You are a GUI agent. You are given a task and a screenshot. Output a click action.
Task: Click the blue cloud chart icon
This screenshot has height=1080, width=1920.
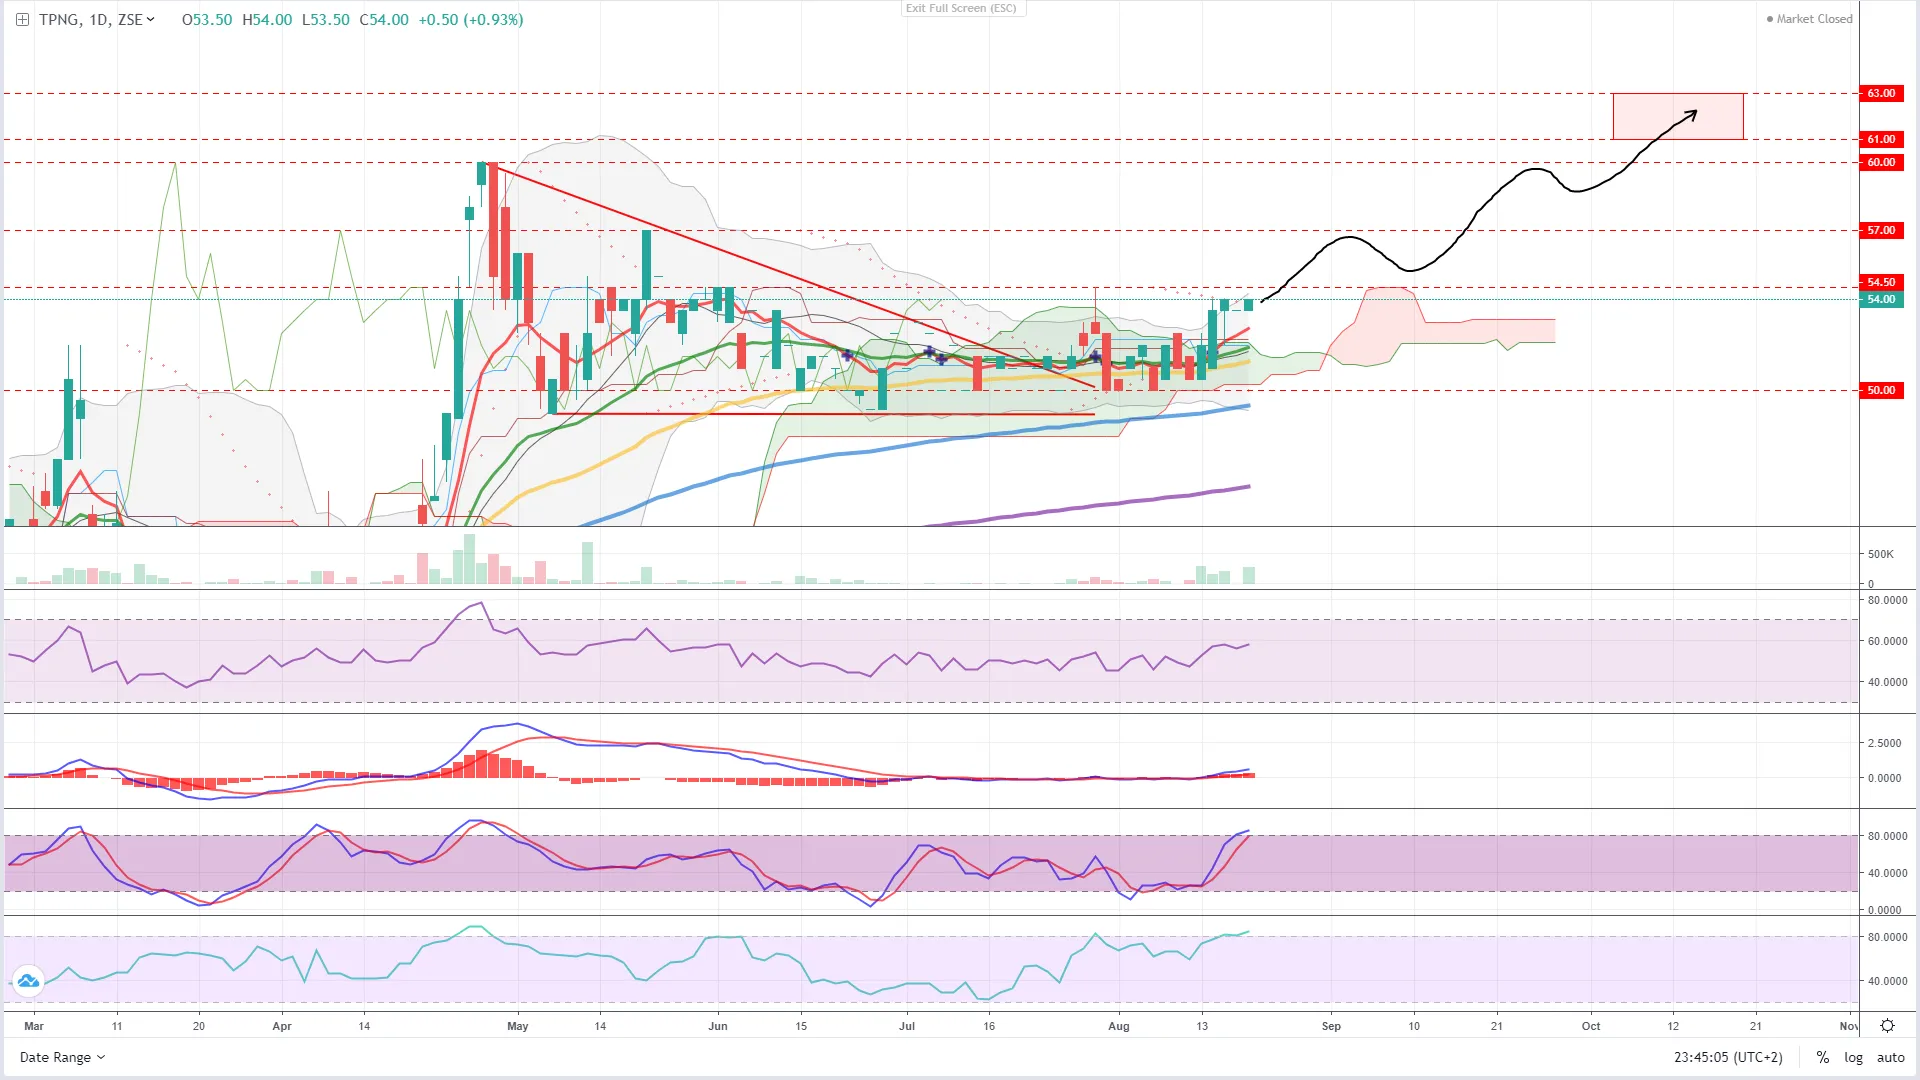click(28, 981)
